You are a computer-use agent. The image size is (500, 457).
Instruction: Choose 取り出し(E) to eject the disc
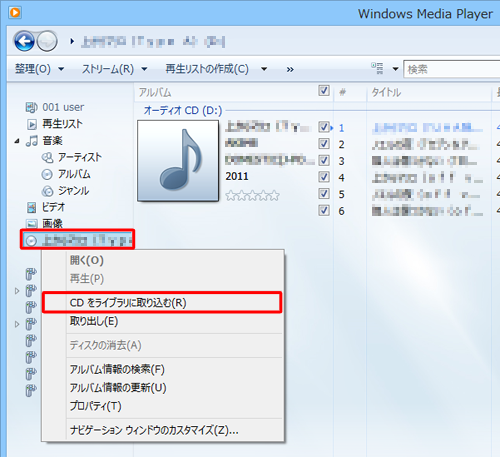tap(163, 321)
